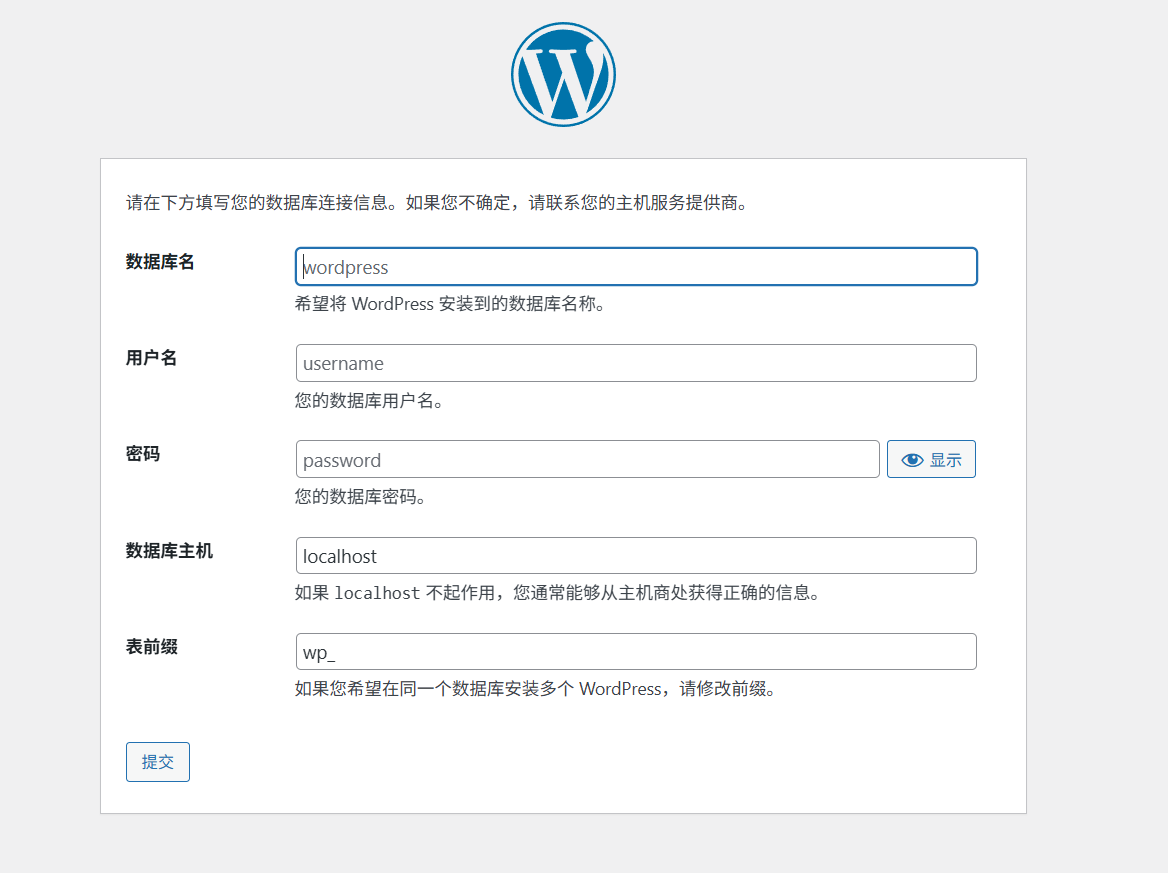Select the 密码 password input field
Image resolution: width=1168 pixels, height=873 pixels.
(x=588, y=460)
